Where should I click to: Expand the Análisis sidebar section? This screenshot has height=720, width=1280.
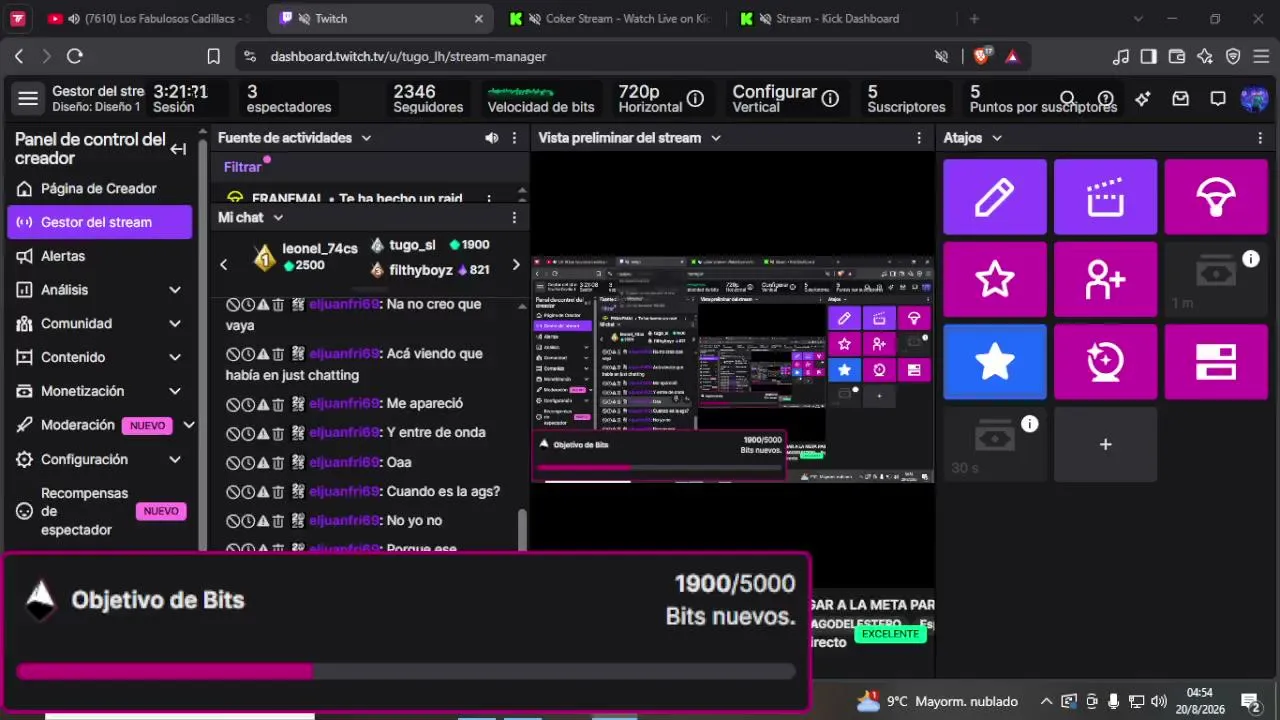(x=175, y=290)
